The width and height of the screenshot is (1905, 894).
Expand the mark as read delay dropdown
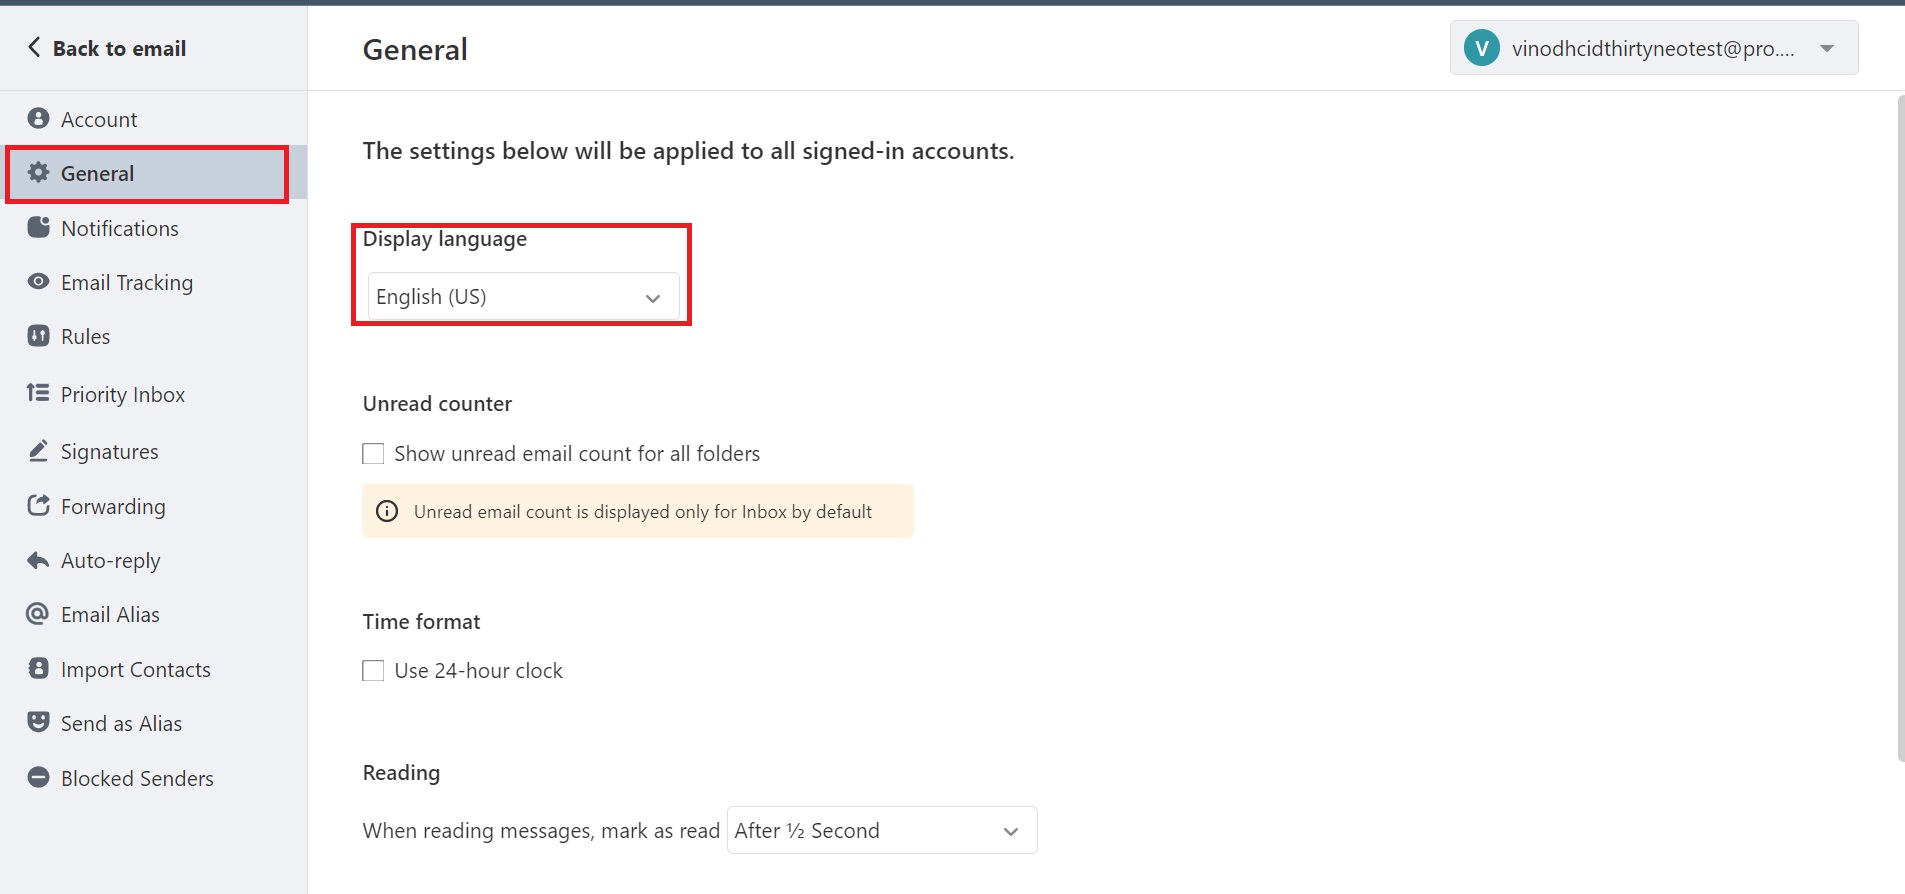(x=882, y=830)
